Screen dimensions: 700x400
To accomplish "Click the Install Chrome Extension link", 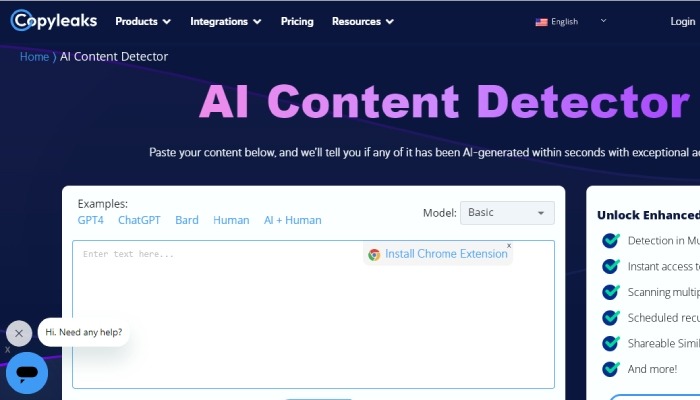I will tap(446, 254).
